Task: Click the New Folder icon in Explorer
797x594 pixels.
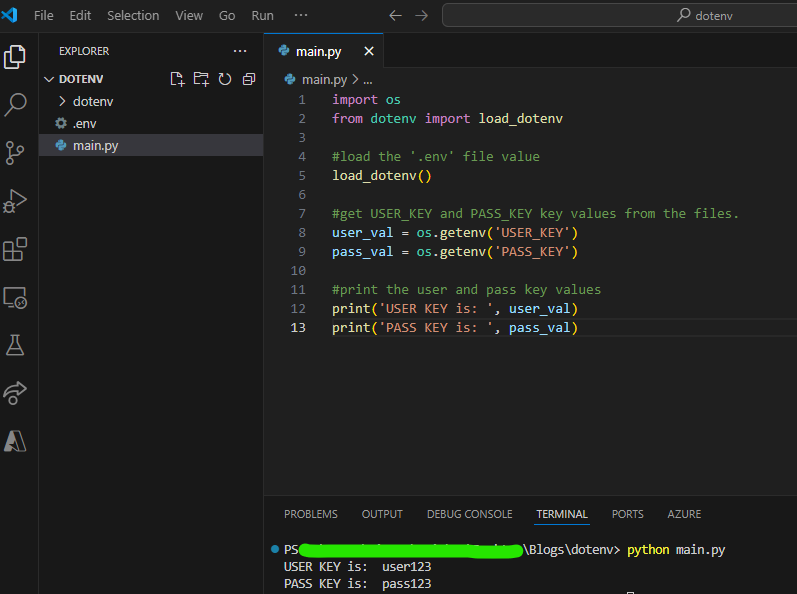Action: click(x=201, y=79)
